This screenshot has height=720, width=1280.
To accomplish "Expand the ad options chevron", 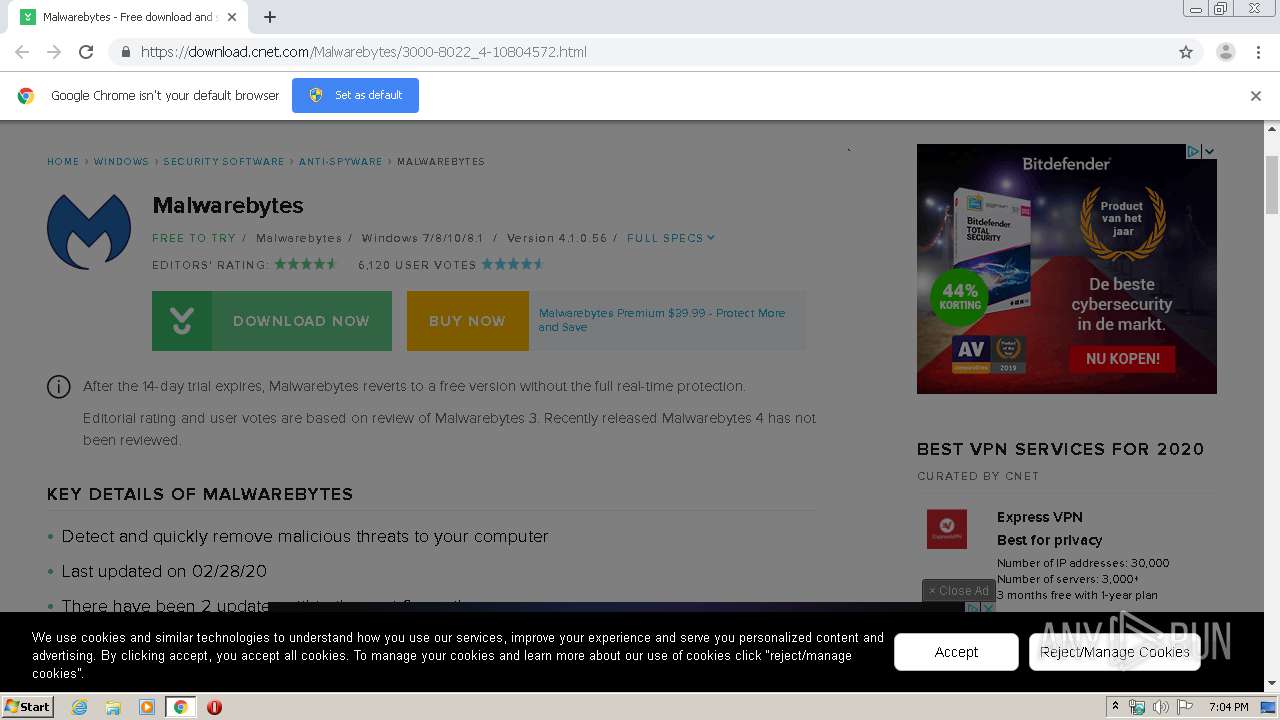I will click(1209, 151).
